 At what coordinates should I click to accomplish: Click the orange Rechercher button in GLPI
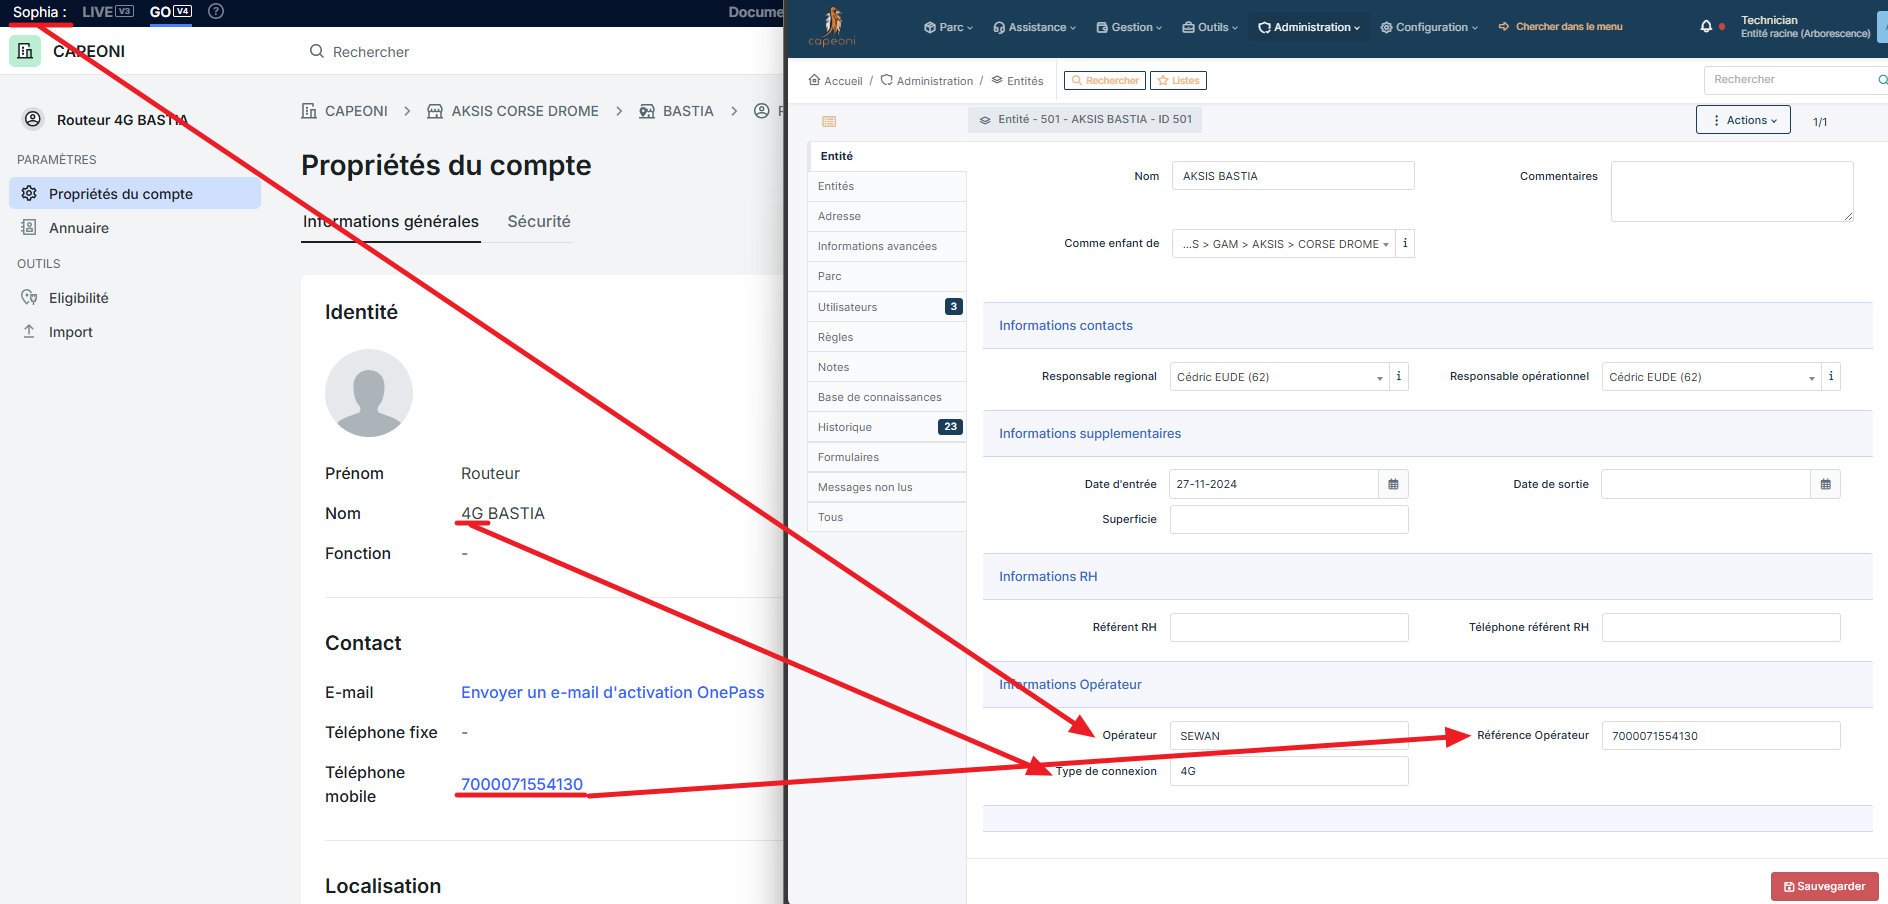coord(1105,81)
